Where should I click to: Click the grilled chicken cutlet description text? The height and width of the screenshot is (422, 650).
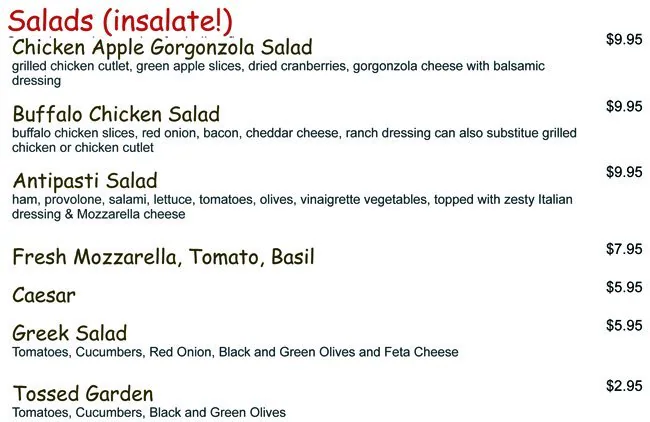coord(278,66)
